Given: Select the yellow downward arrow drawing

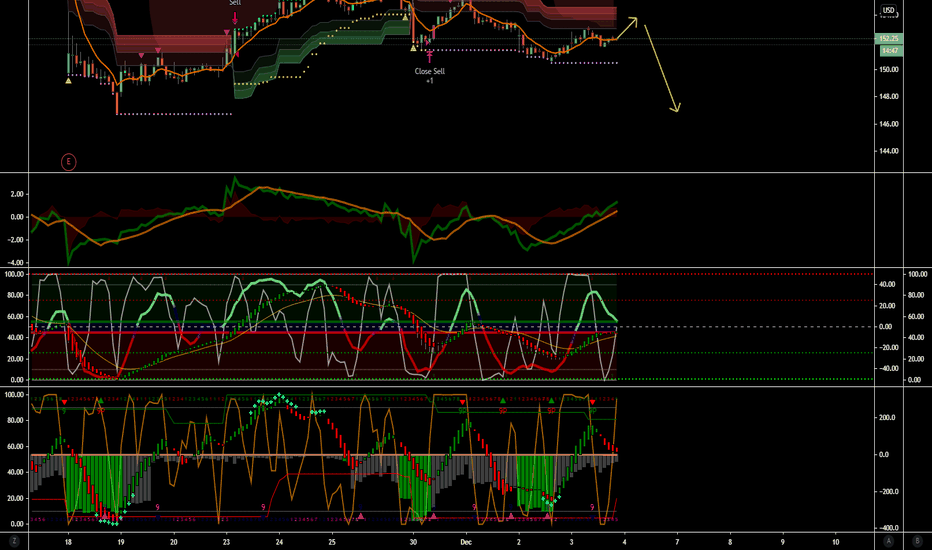Looking at the screenshot, I should [662, 68].
